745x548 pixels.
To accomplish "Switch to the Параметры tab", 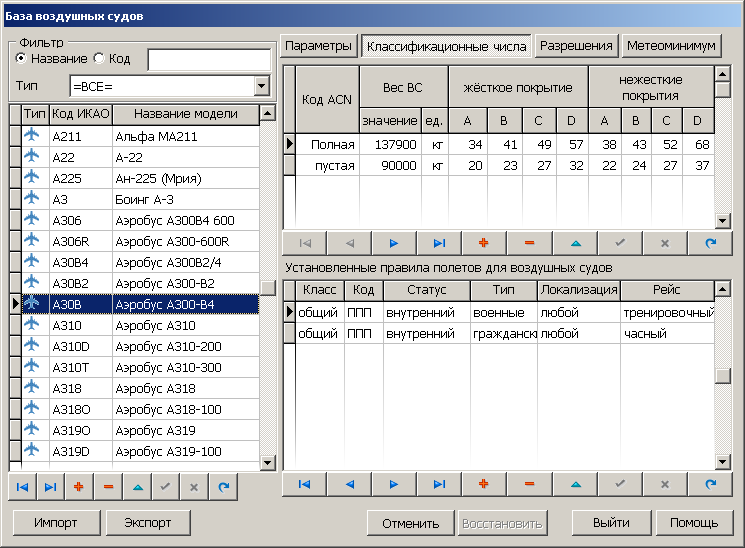I will [x=319, y=46].
